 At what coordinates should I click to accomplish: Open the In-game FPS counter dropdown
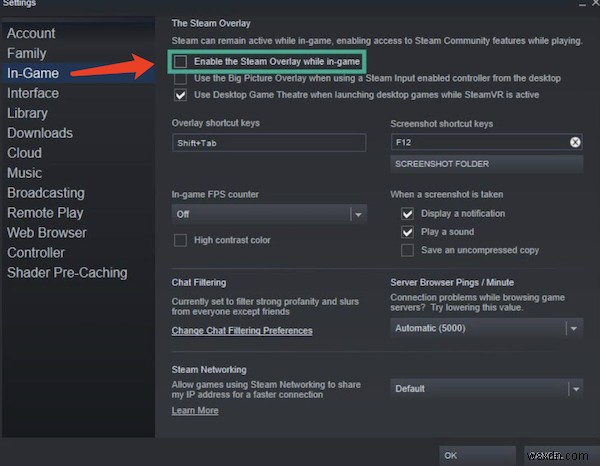(269, 214)
